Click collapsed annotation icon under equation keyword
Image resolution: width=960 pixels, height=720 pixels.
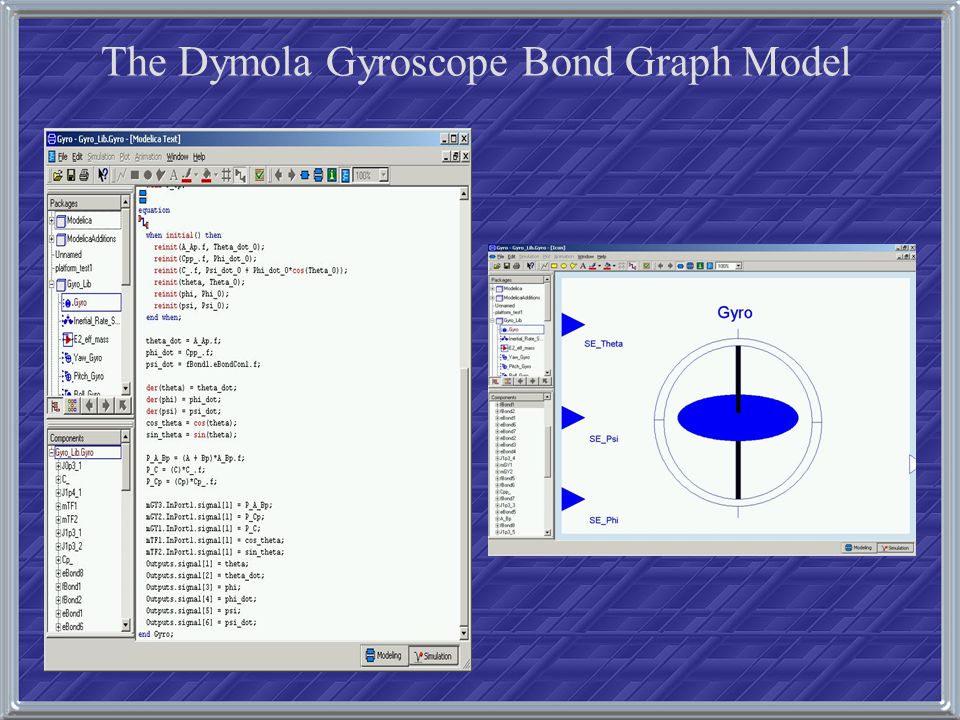click(x=143, y=222)
